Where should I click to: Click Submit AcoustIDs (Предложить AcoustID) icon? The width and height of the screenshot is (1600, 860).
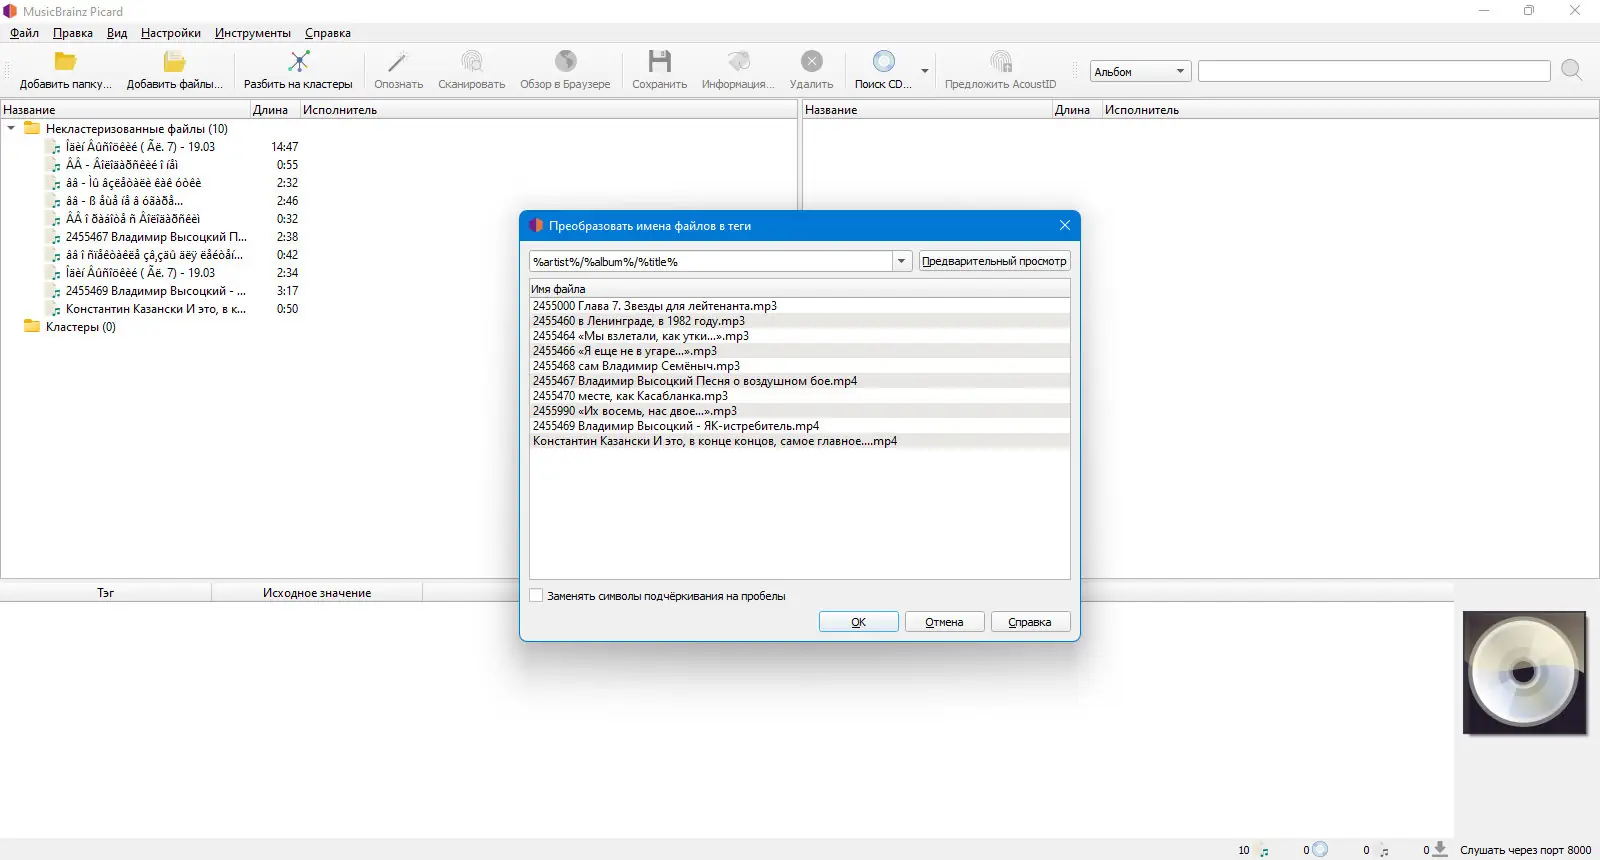(1000, 62)
